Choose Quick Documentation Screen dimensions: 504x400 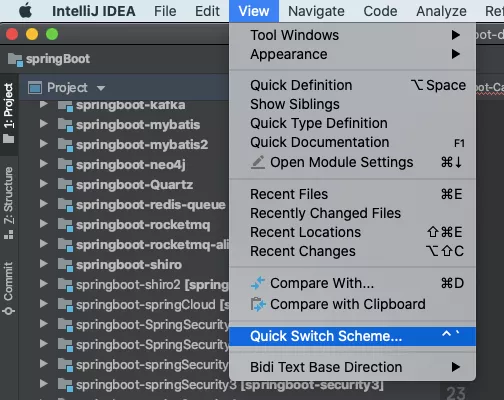coord(352,142)
